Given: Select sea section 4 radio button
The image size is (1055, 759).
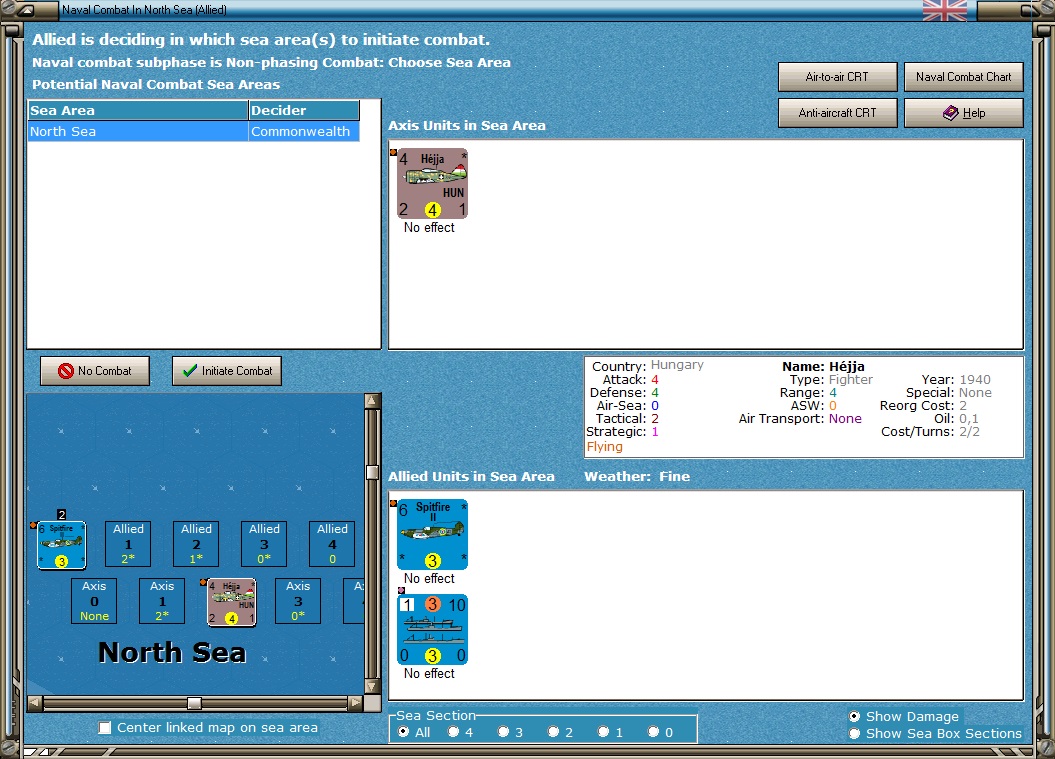Looking at the screenshot, I should [453, 731].
